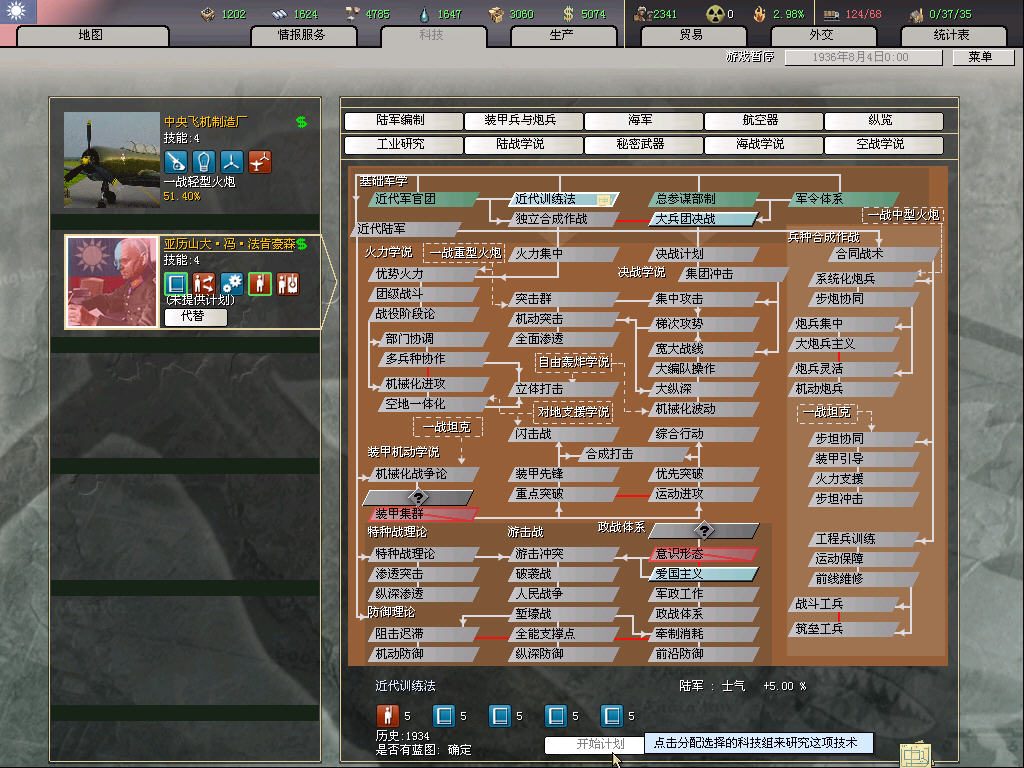The height and width of the screenshot is (768, 1024).
Task: Click the question-mark tech tile above 装甲集群
Action: point(419,497)
